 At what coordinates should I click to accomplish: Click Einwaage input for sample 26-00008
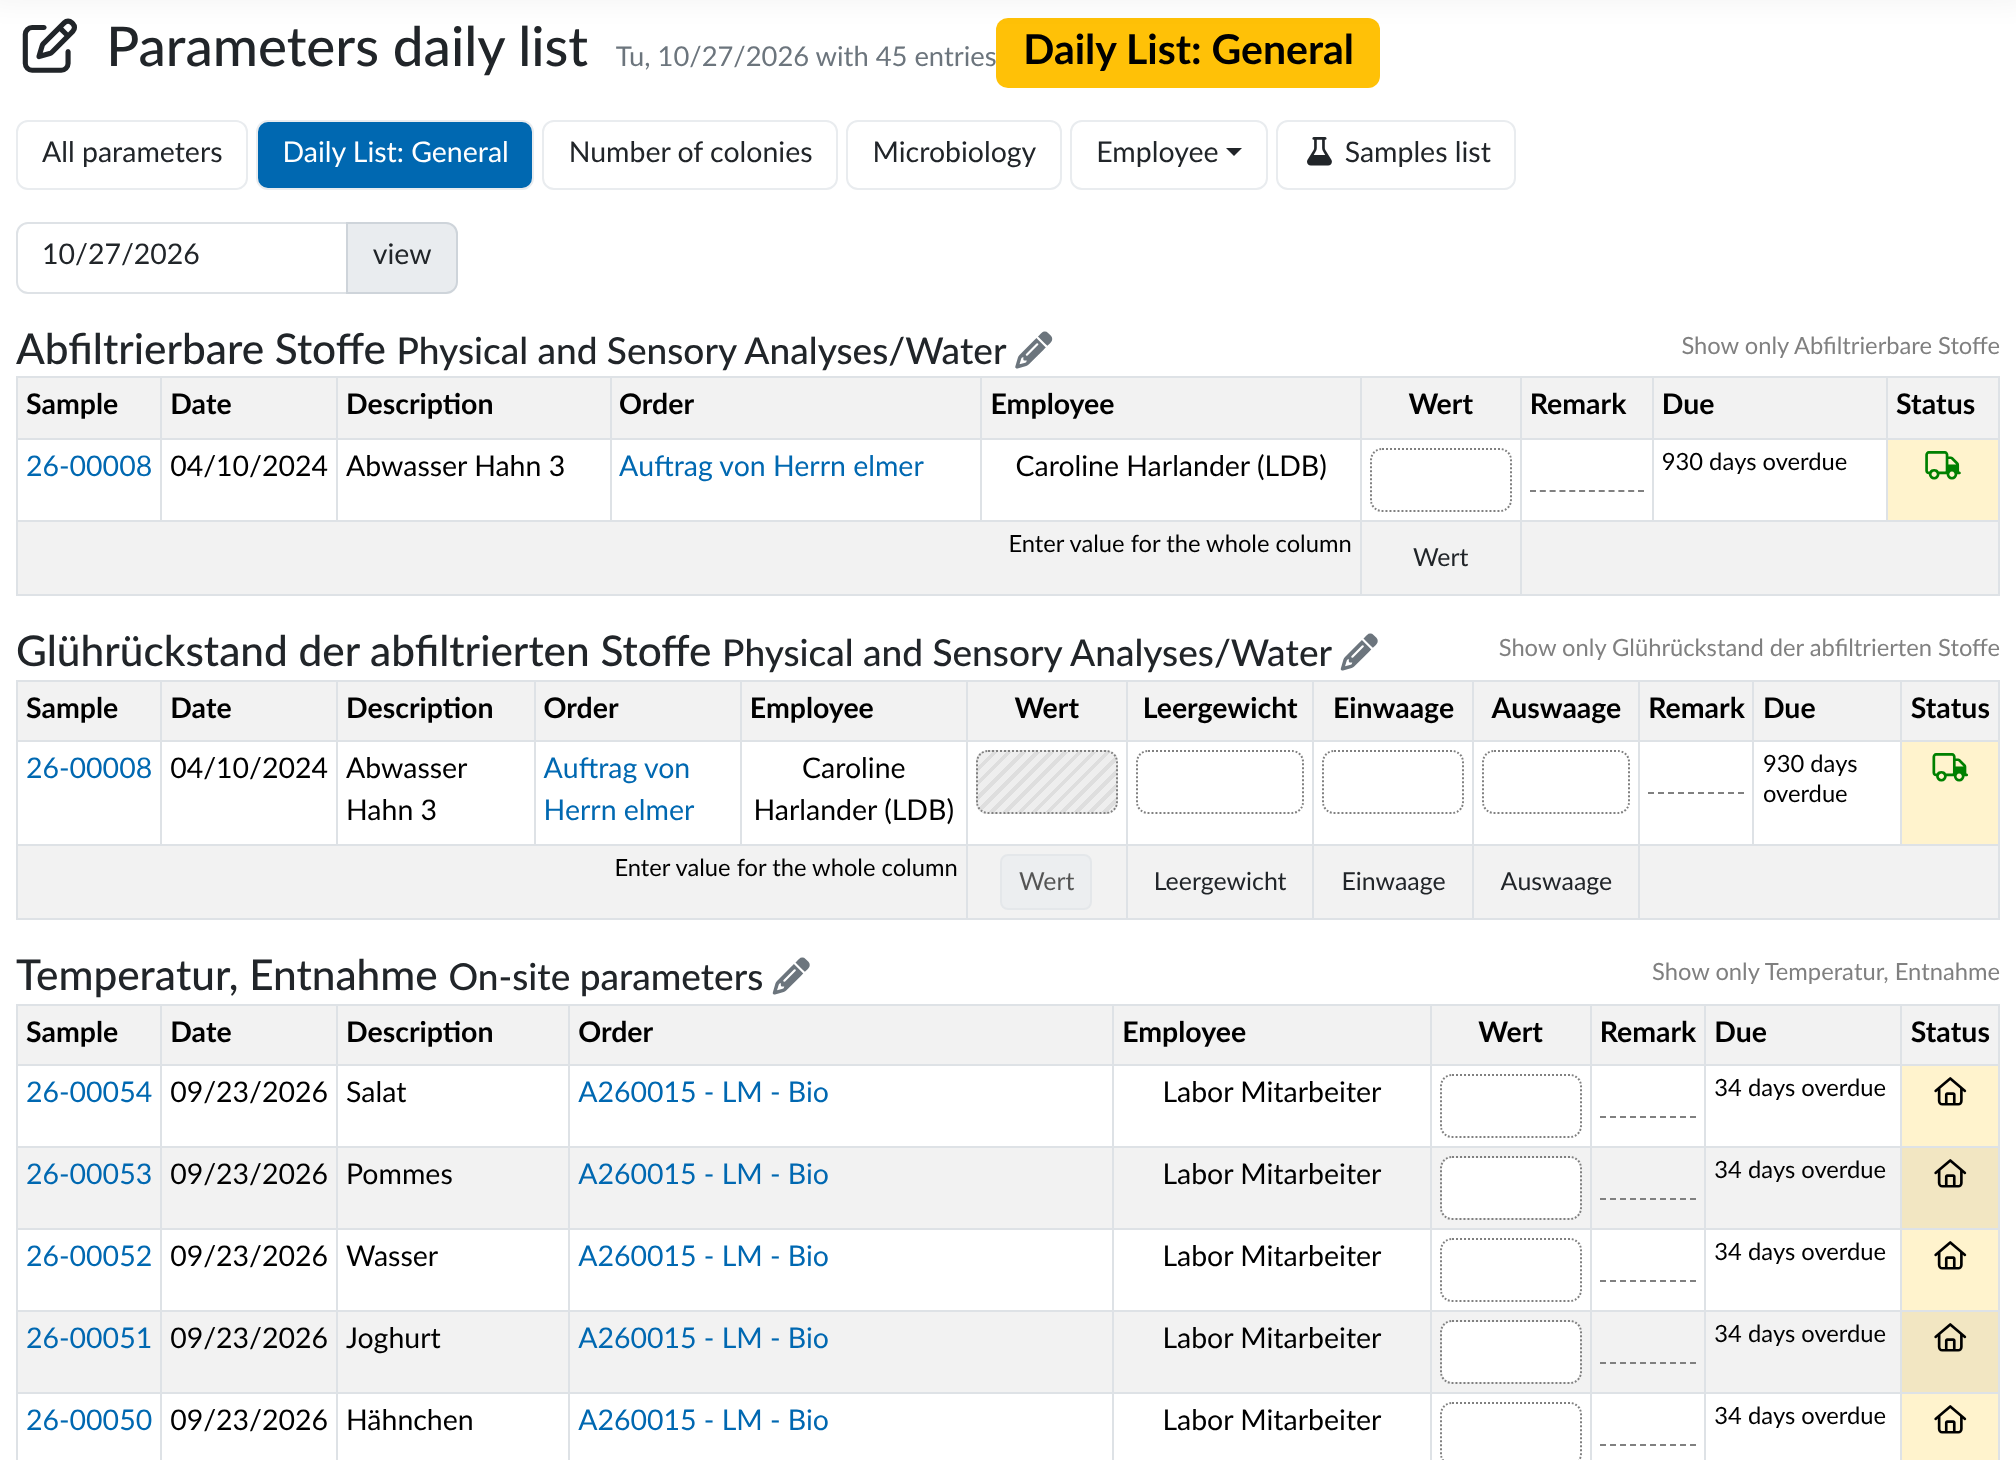pos(1393,782)
